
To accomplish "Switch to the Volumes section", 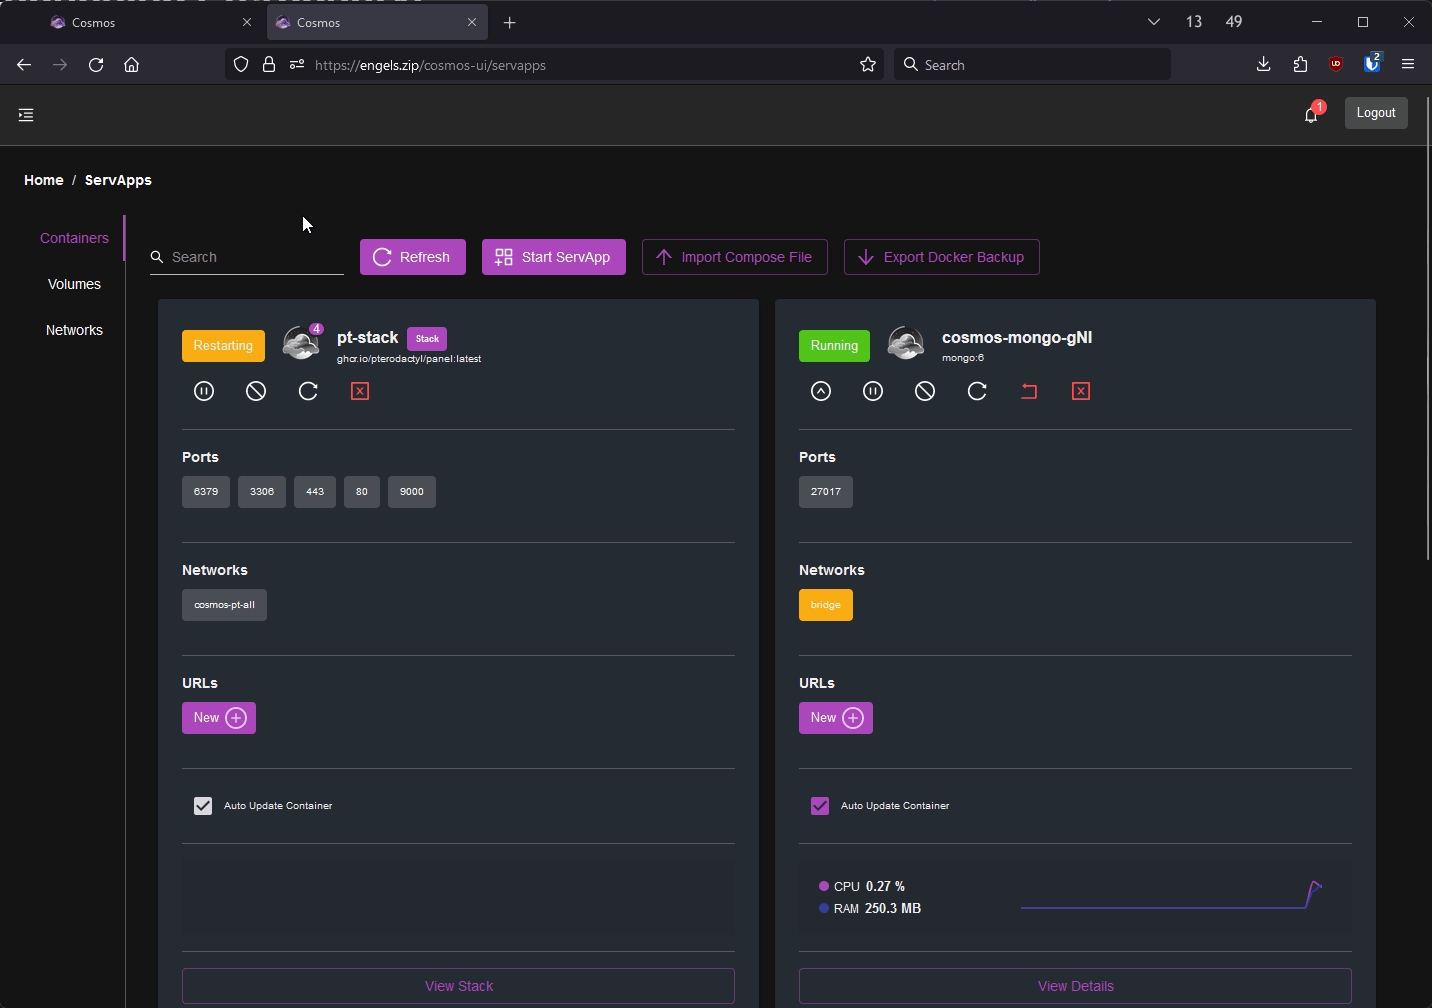I will point(74,284).
